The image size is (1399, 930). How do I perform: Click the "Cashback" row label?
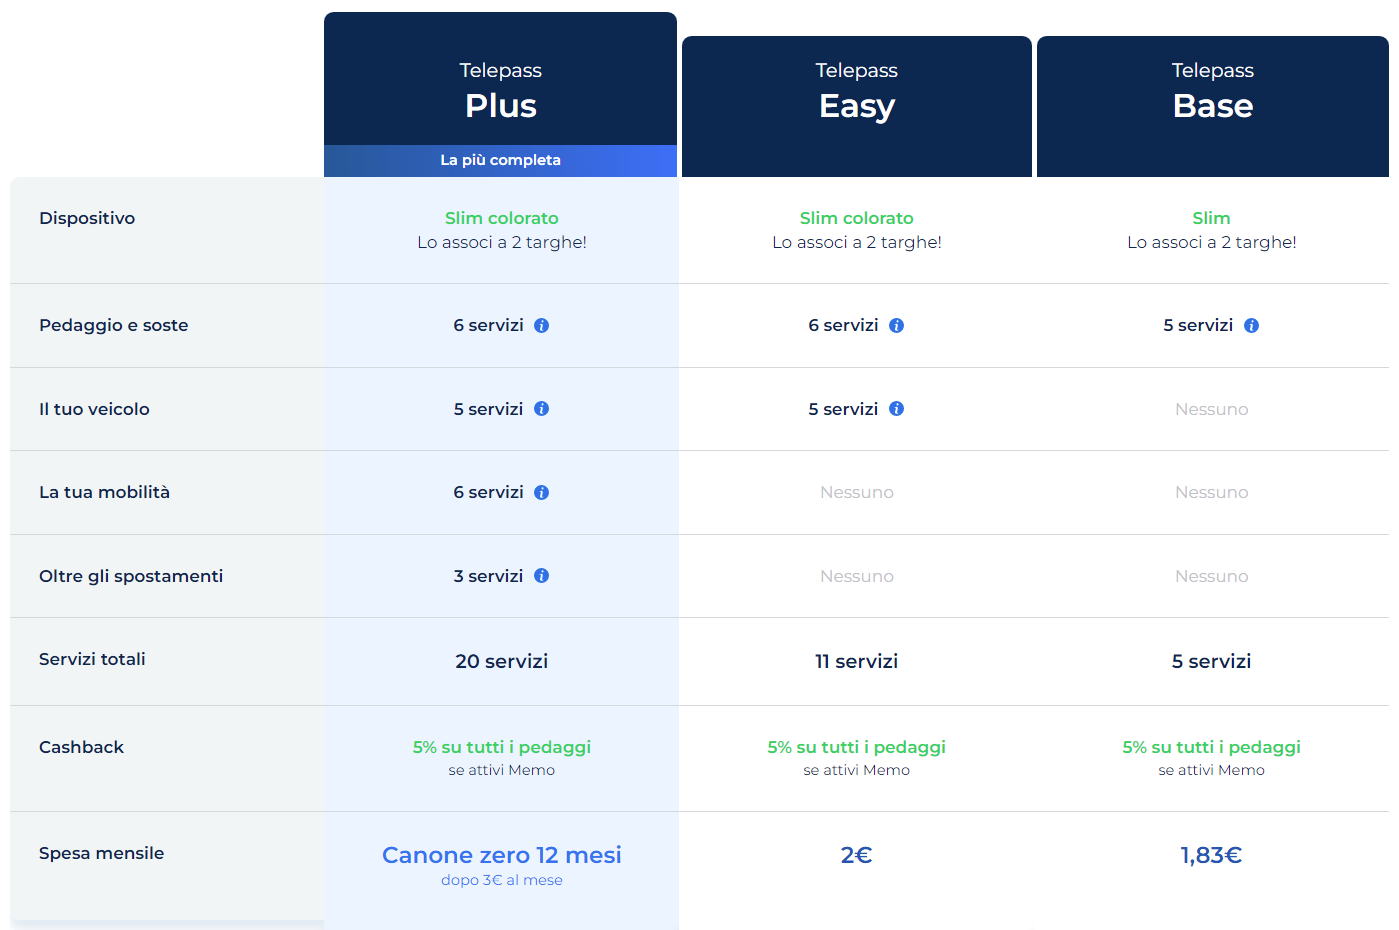coord(81,747)
